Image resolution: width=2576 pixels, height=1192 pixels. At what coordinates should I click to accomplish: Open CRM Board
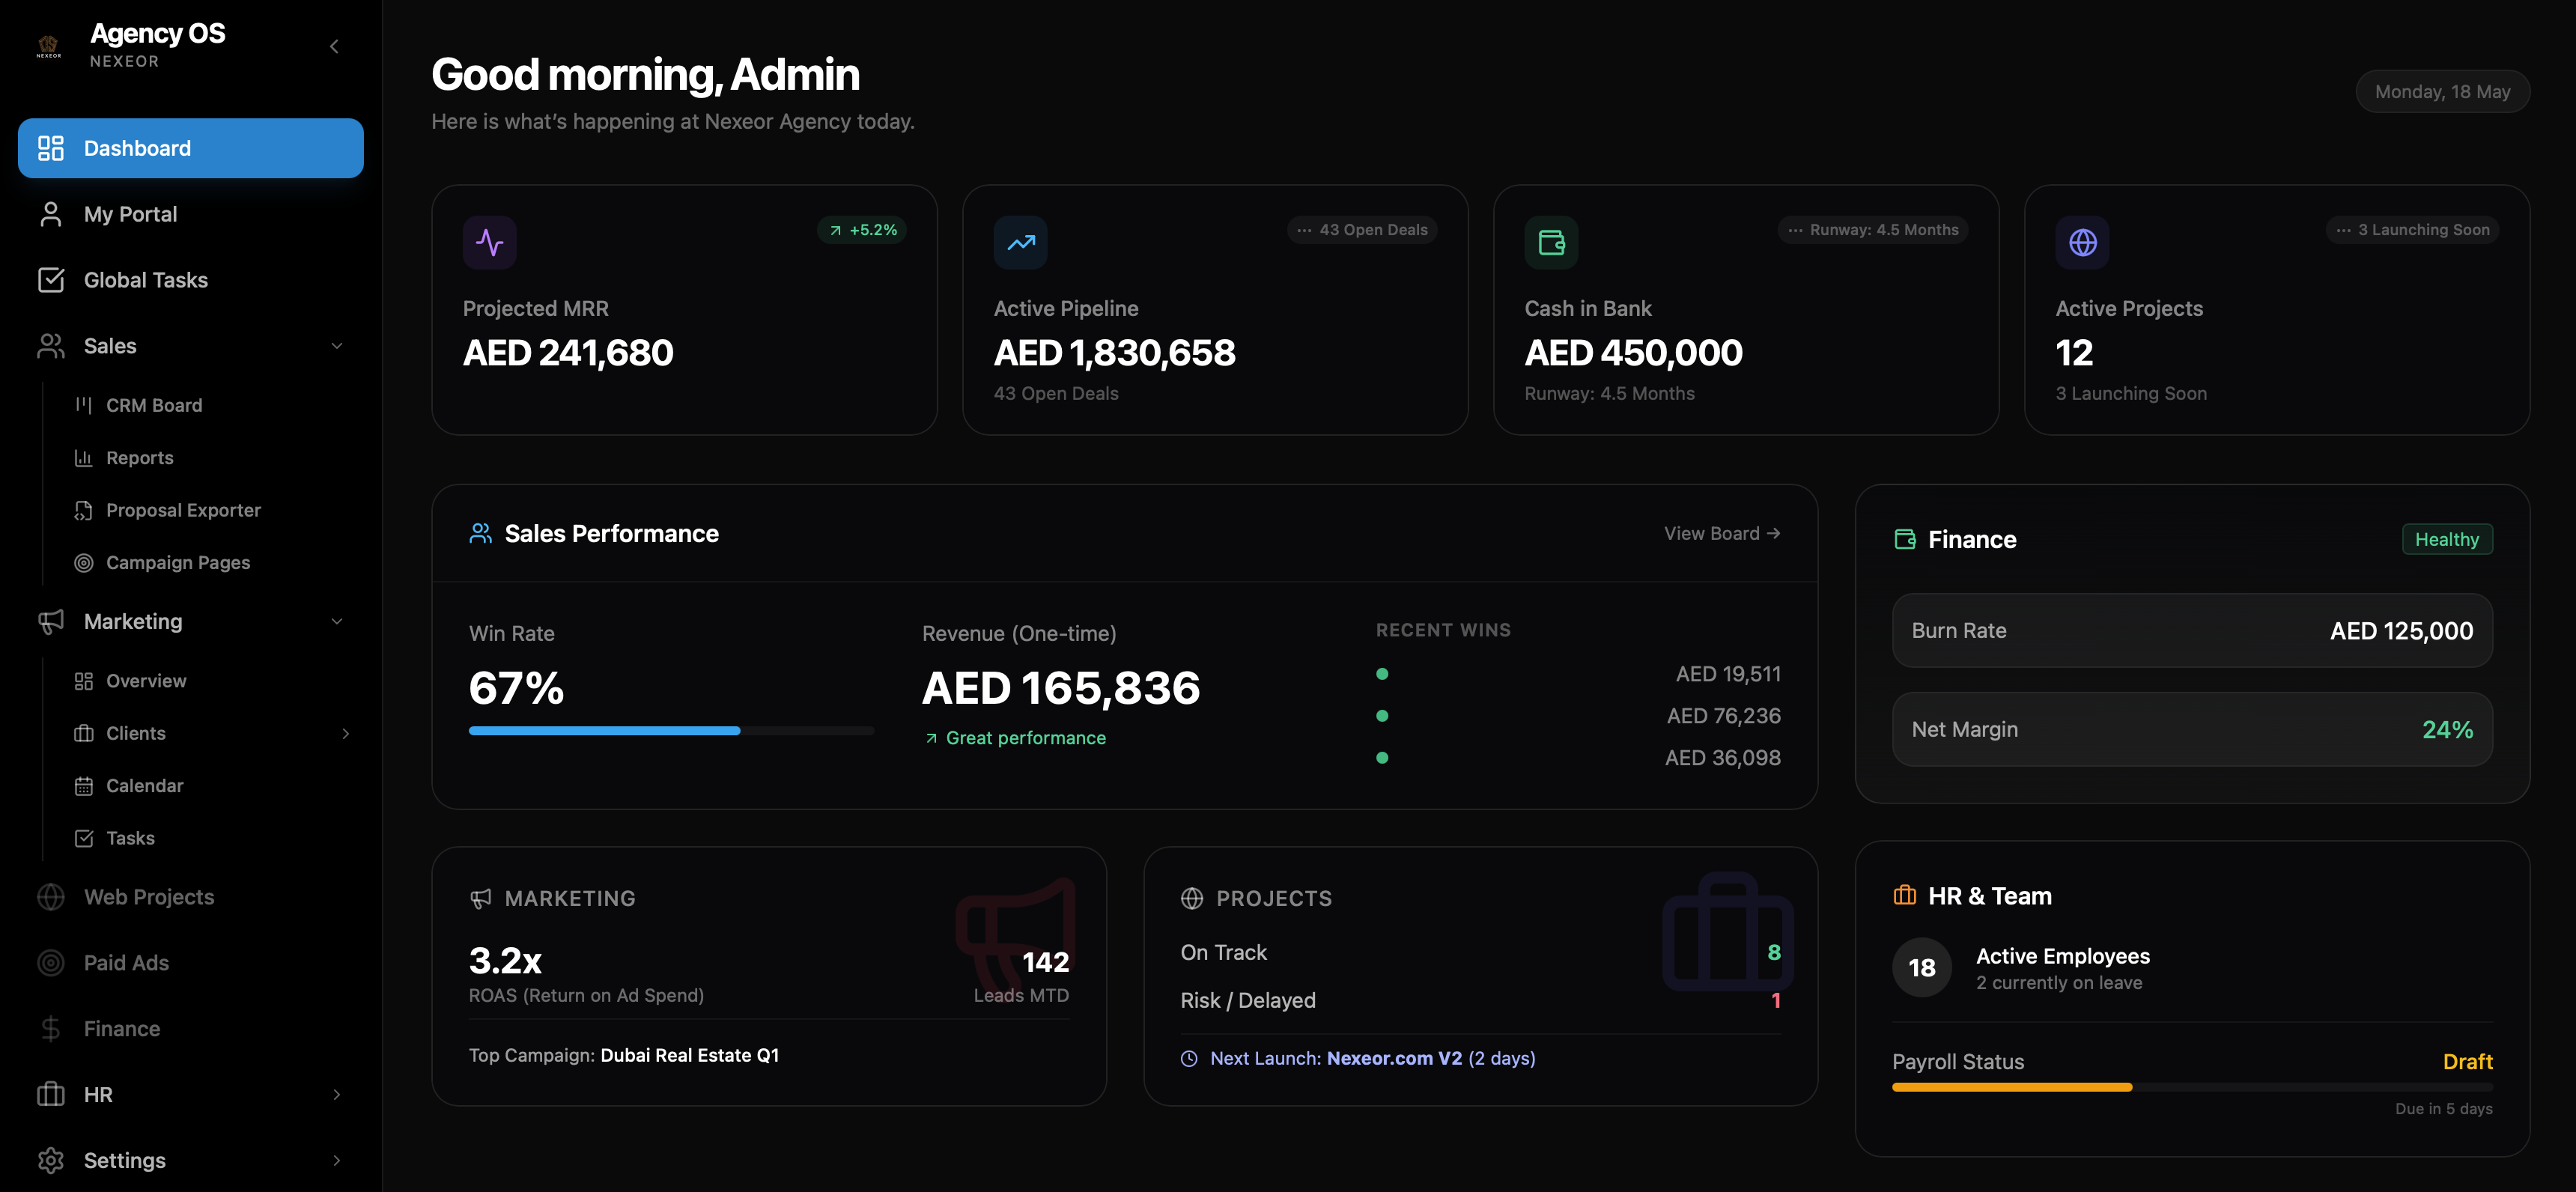click(x=154, y=405)
